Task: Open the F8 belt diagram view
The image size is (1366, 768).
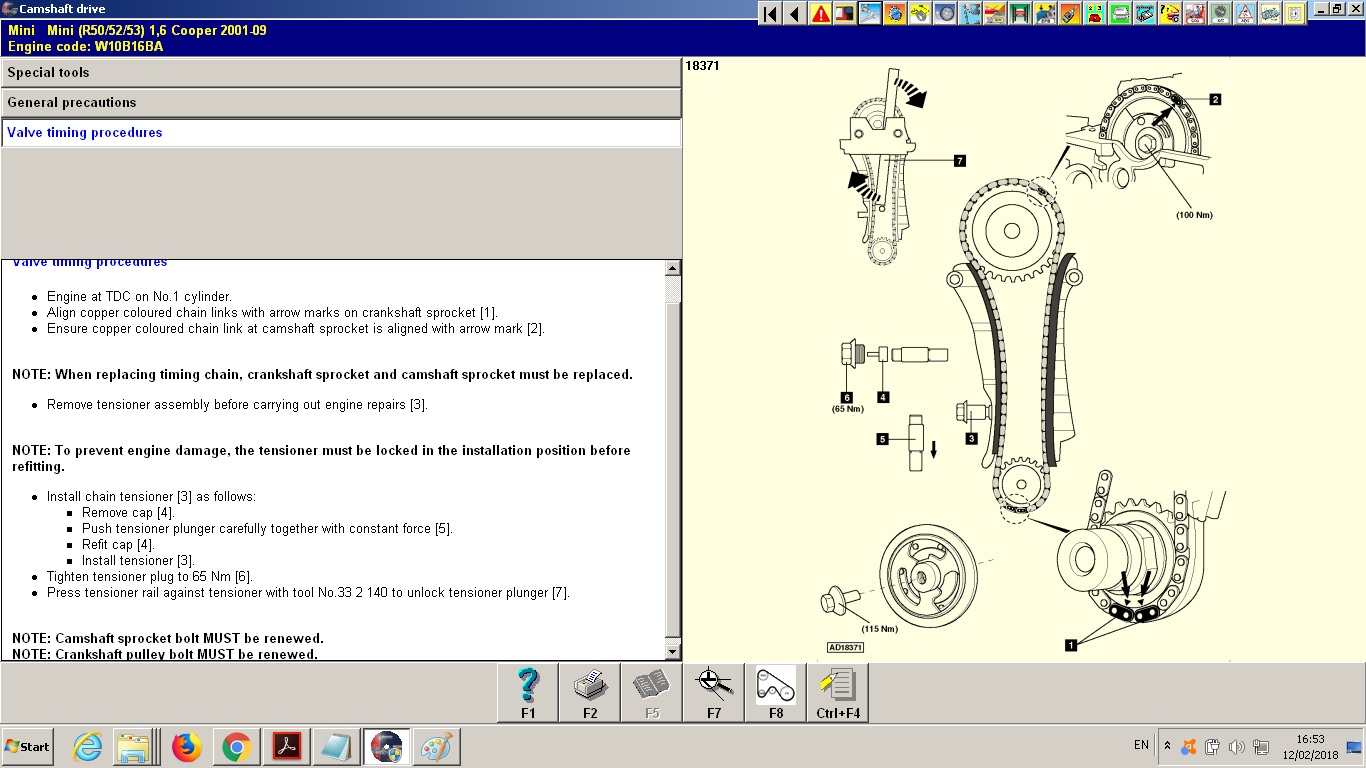Action: [x=776, y=692]
